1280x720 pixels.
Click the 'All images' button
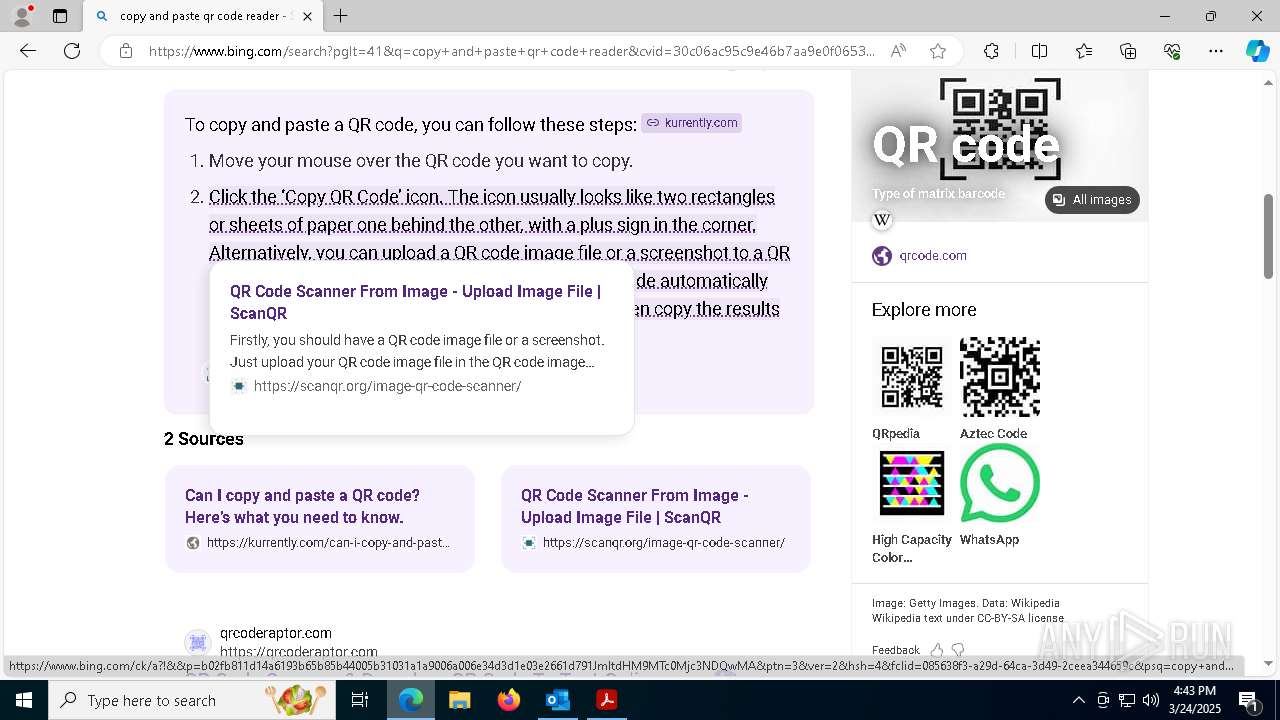coord(1092,200)
